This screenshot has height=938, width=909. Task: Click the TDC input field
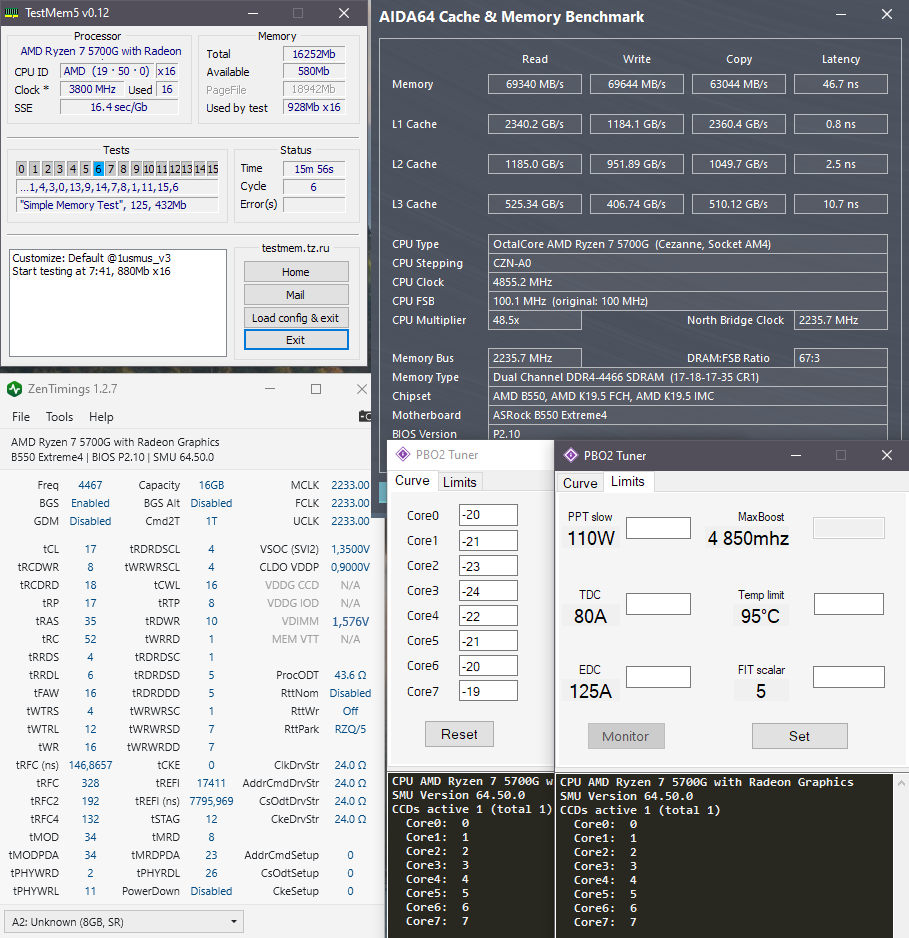(x=658, y=604)
